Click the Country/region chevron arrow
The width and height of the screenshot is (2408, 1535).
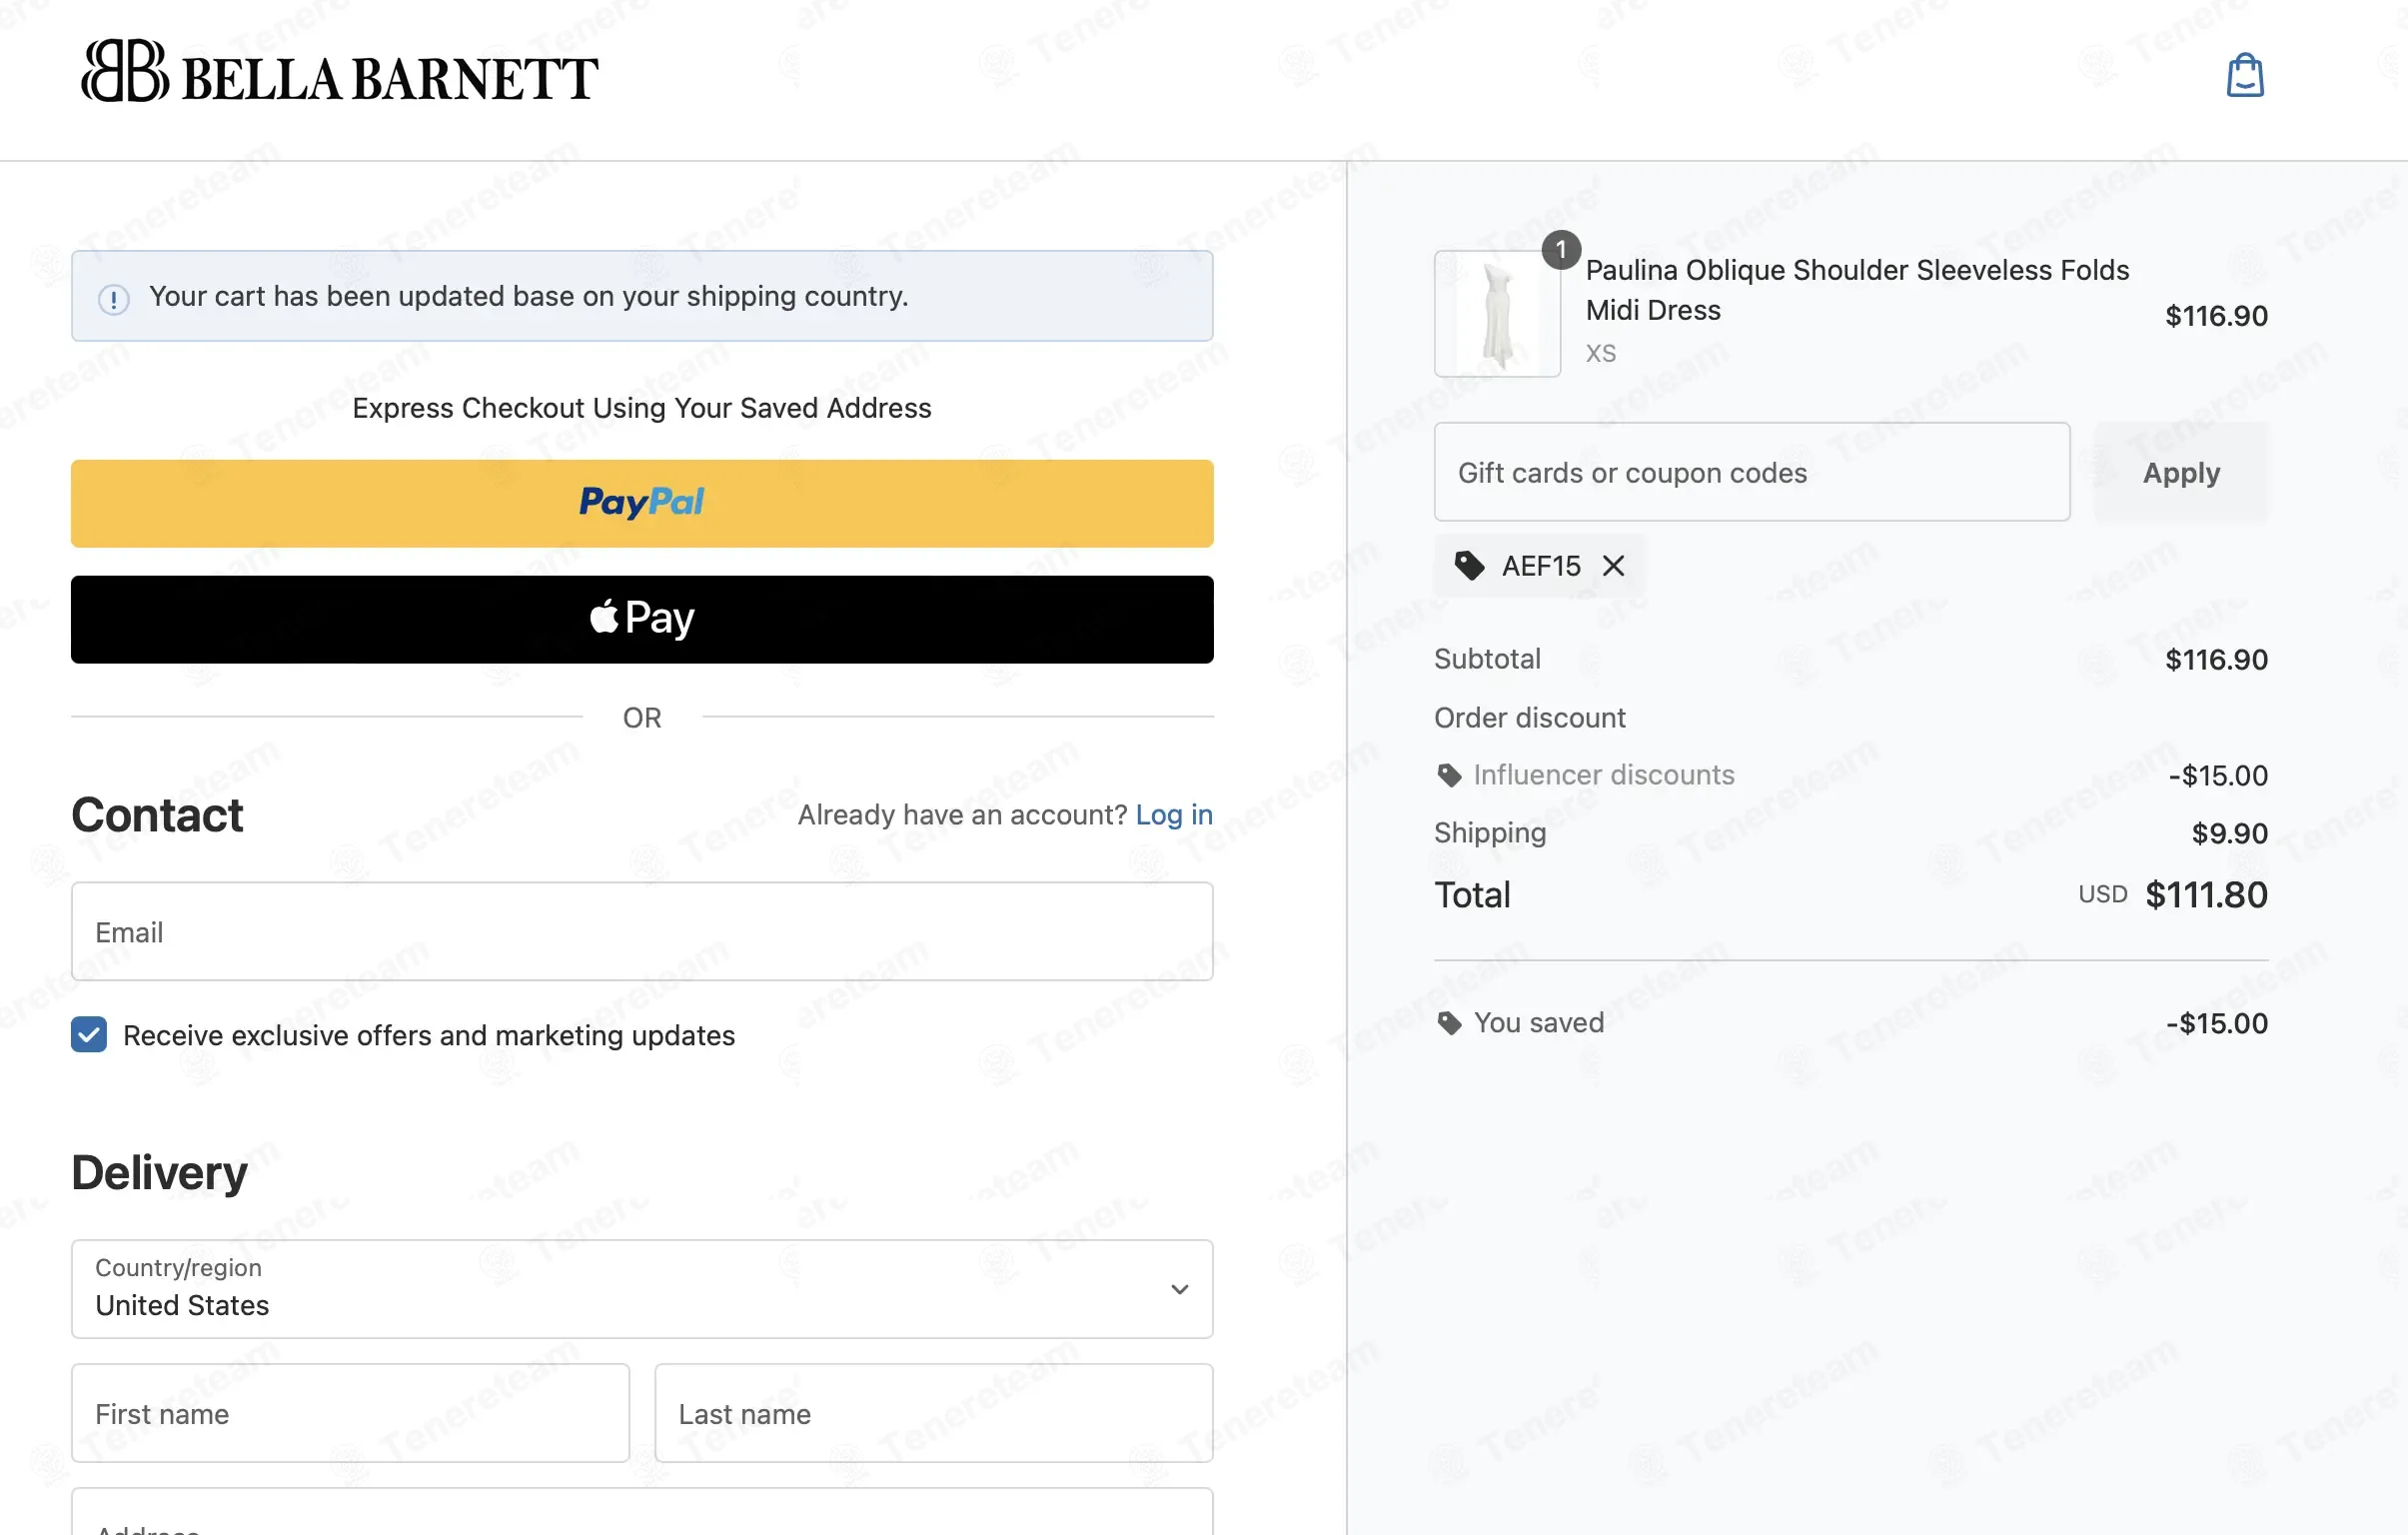click(x=1180, y=1289)
